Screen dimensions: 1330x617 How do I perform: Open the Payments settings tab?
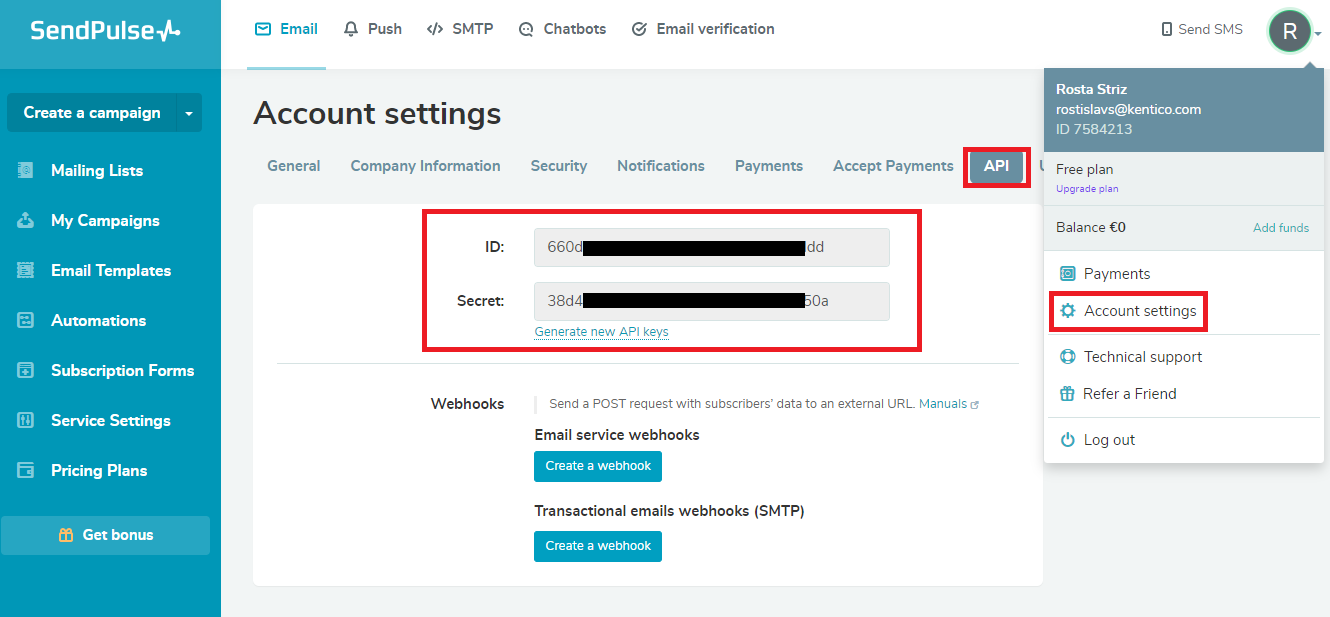769,166
